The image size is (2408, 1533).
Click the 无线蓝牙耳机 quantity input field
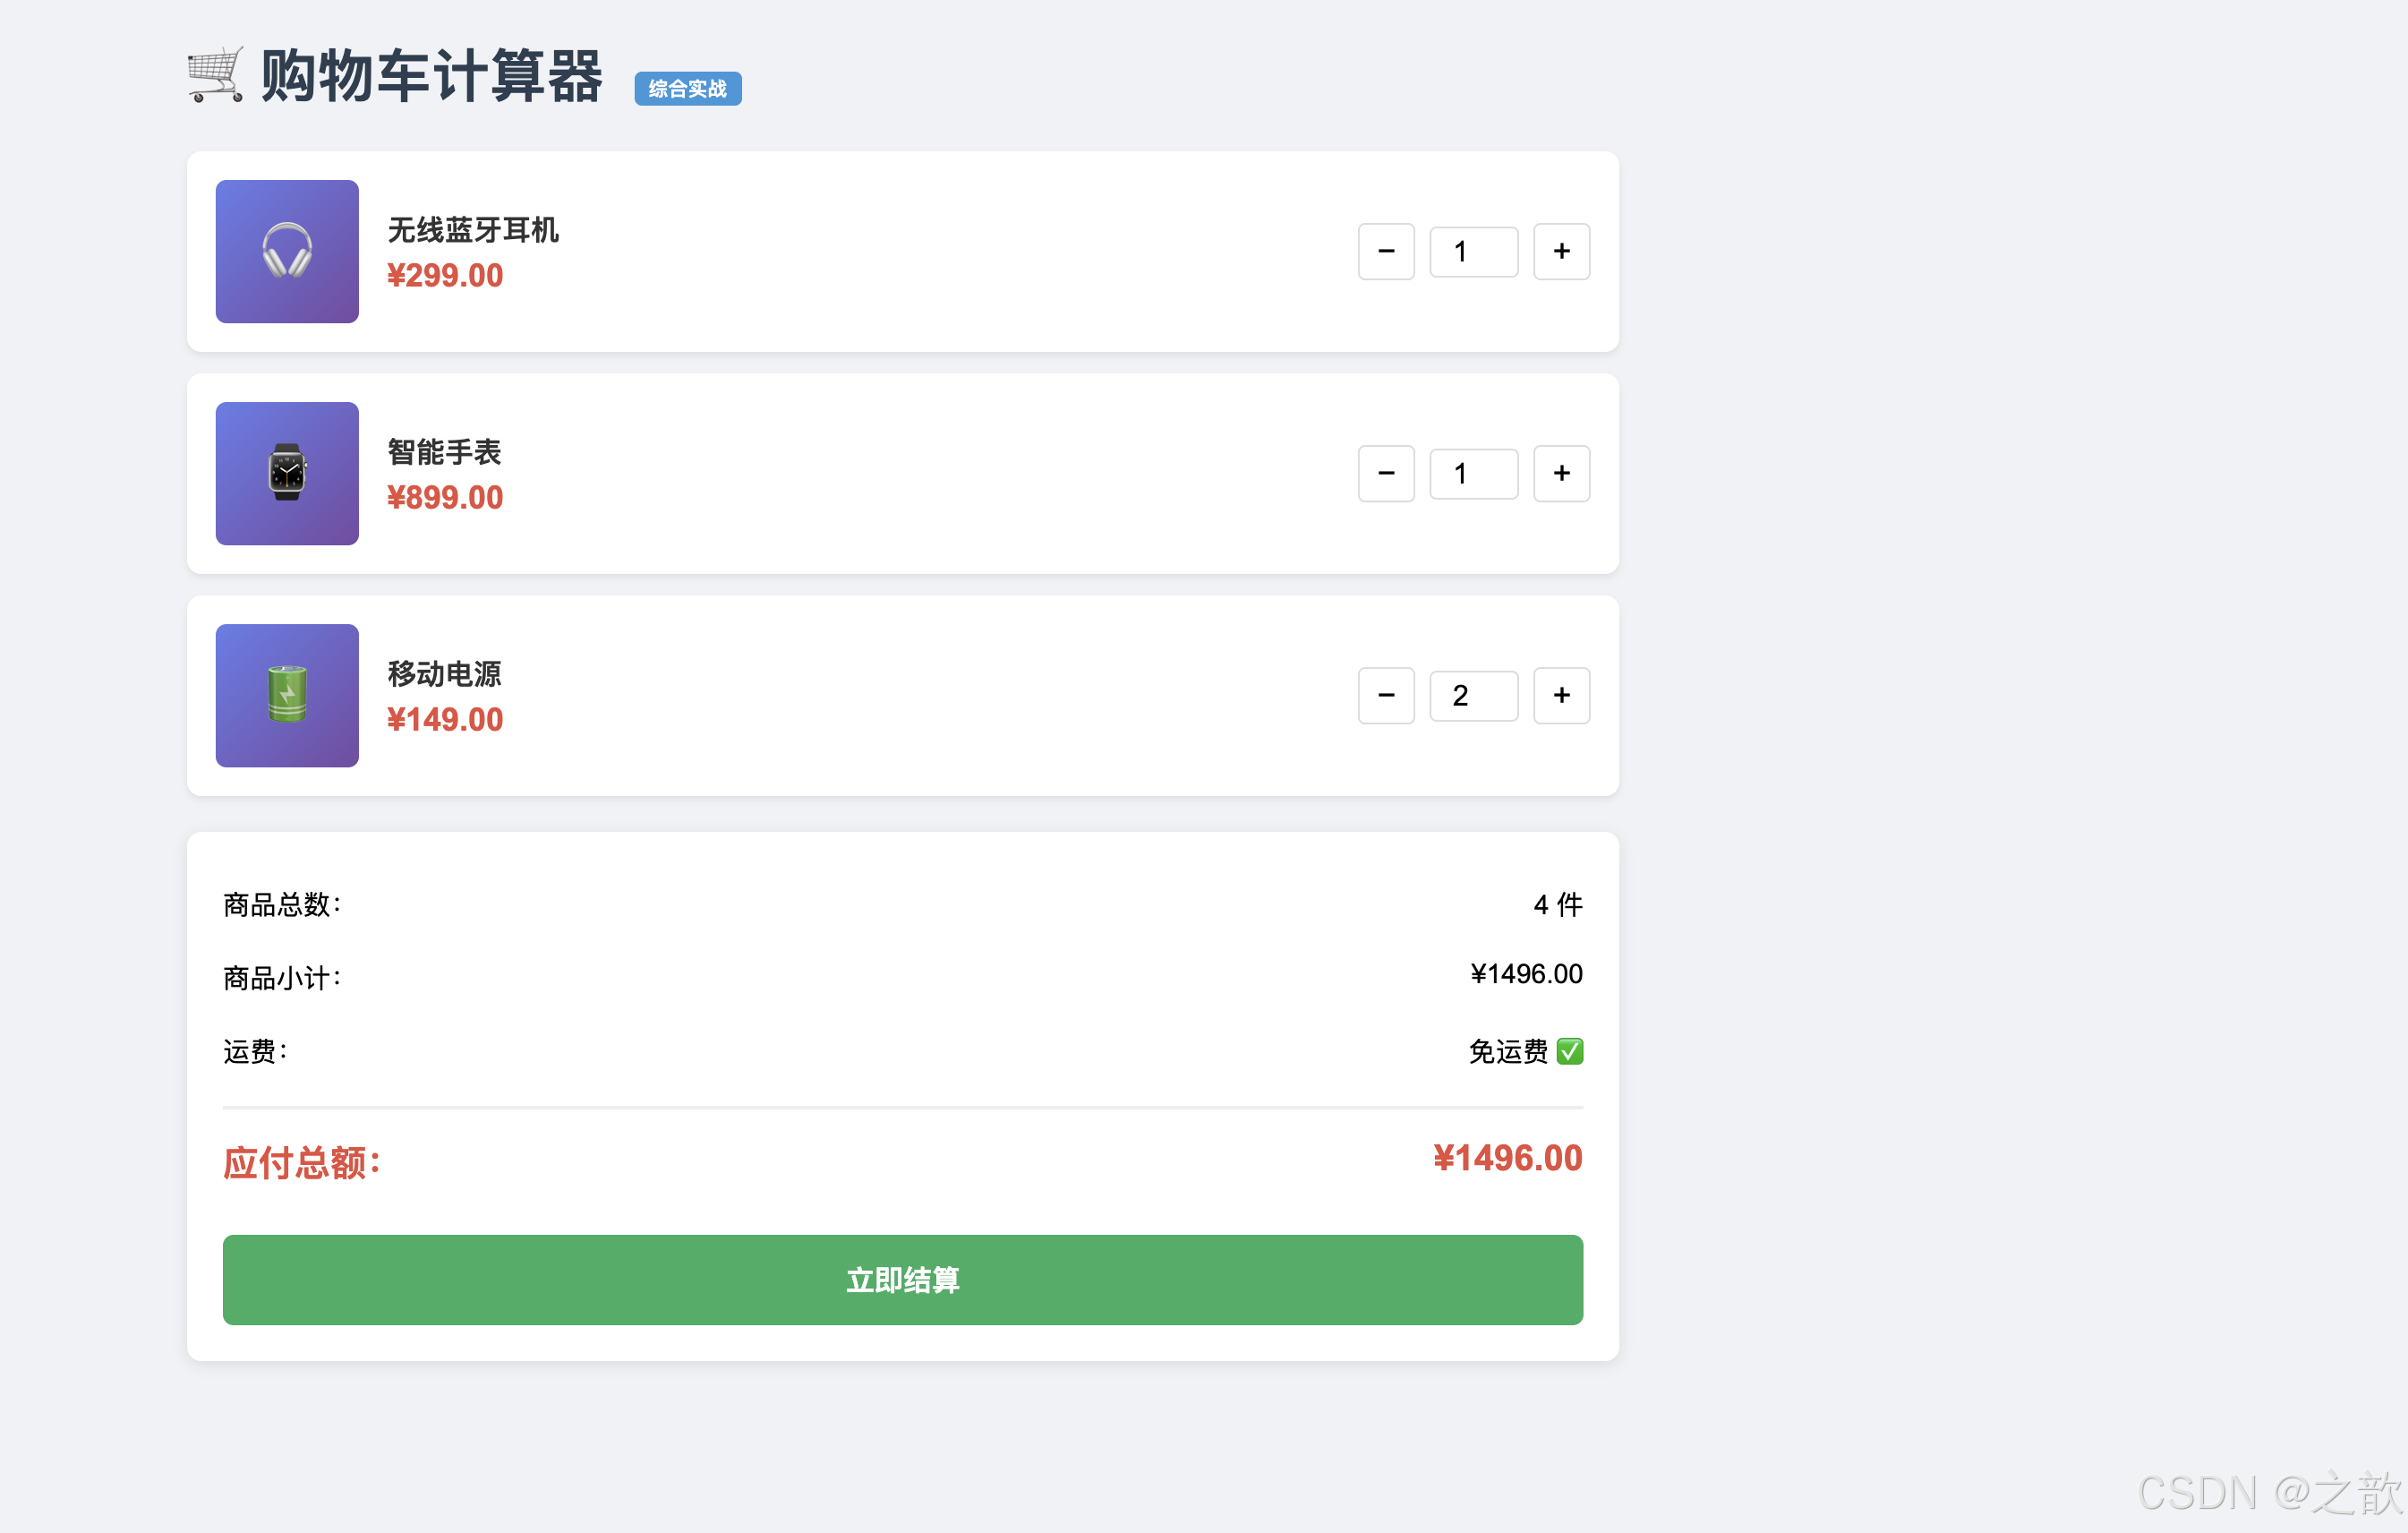pyautogui.click(x=1473, y=251)
